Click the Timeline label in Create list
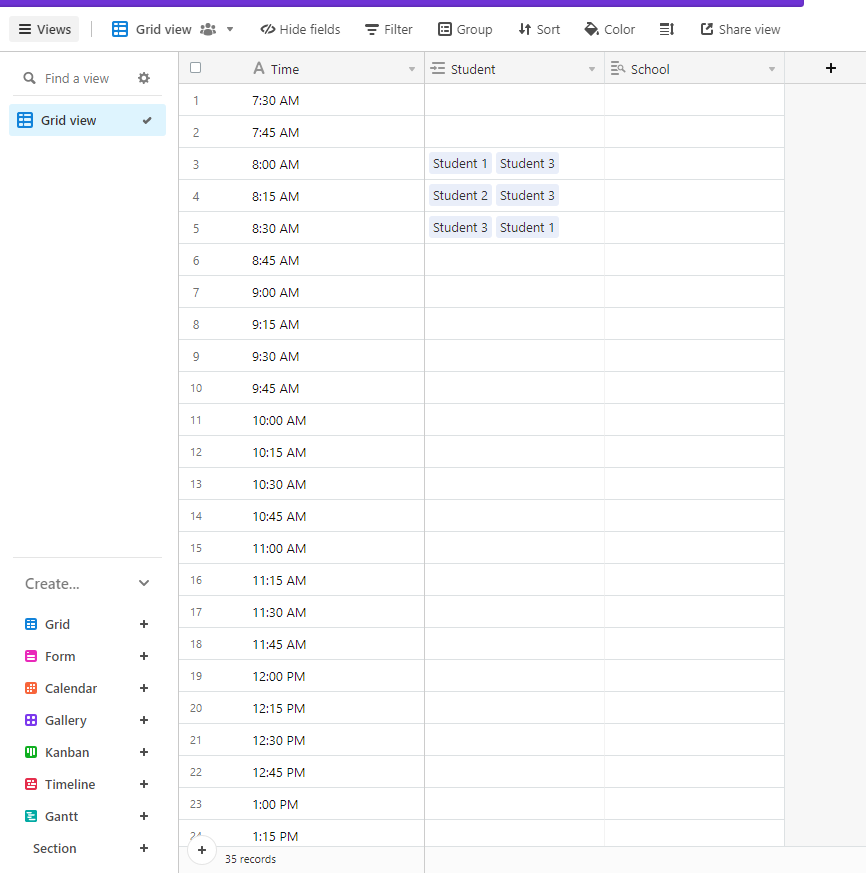Viewport: 866px width, 873px height. (70, 784)
